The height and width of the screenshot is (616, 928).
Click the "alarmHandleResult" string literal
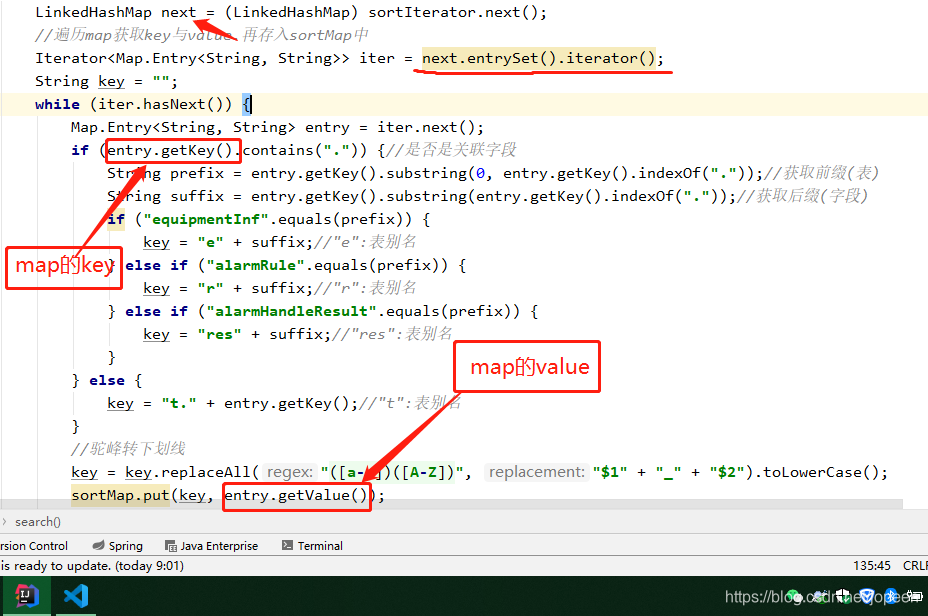[292, 312]
